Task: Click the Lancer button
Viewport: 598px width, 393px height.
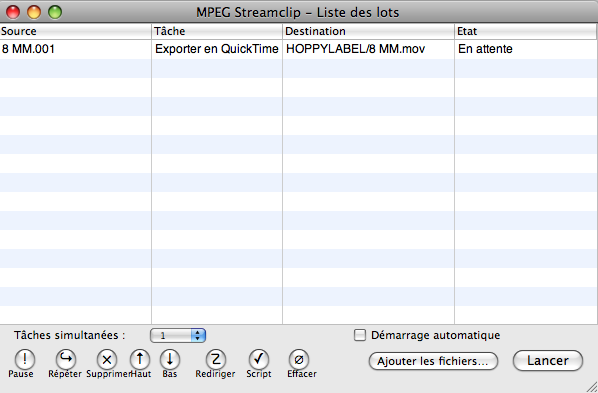Action: [548, 361]
